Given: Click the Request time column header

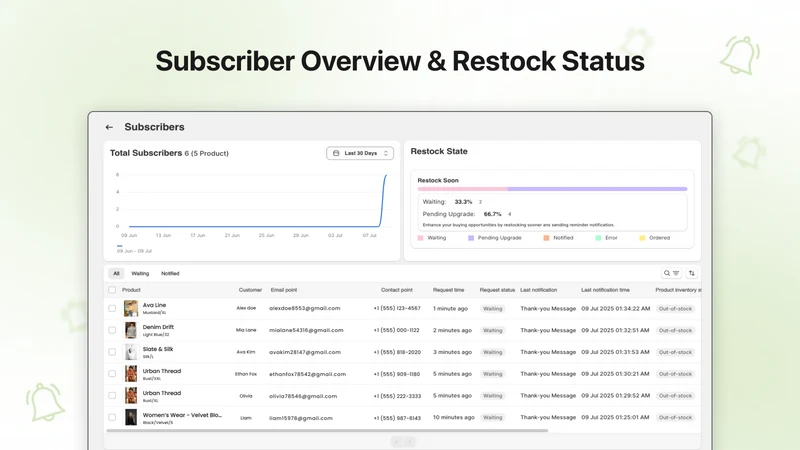Looking at the screenshot, I should tap(448, 290).
